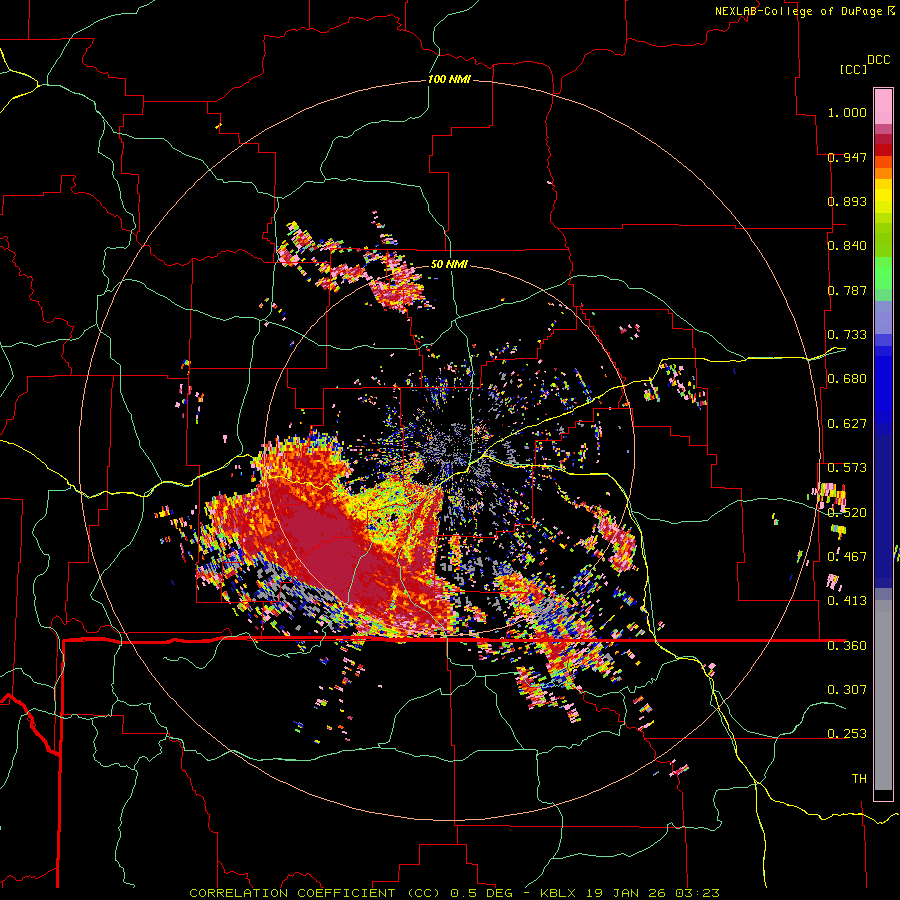
Task: Click the DCC product label
Action: click(x=879, y=60)
